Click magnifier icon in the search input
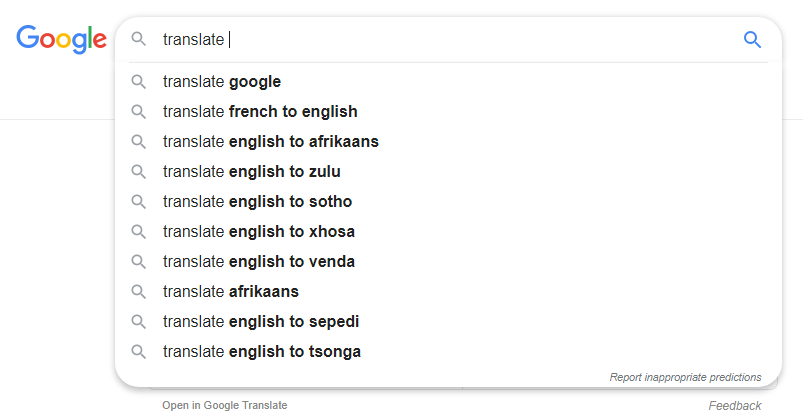This screenshot has width=803, height=416. [139, 40]
